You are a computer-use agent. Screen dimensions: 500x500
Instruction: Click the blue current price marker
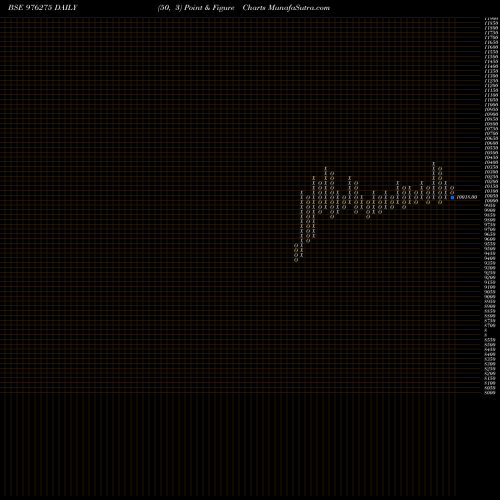coord(452,197)
